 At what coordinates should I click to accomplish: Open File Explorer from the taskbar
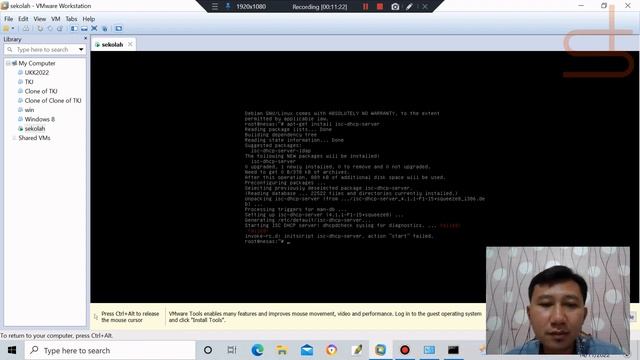pyautogui.click(x=282, y=350)
